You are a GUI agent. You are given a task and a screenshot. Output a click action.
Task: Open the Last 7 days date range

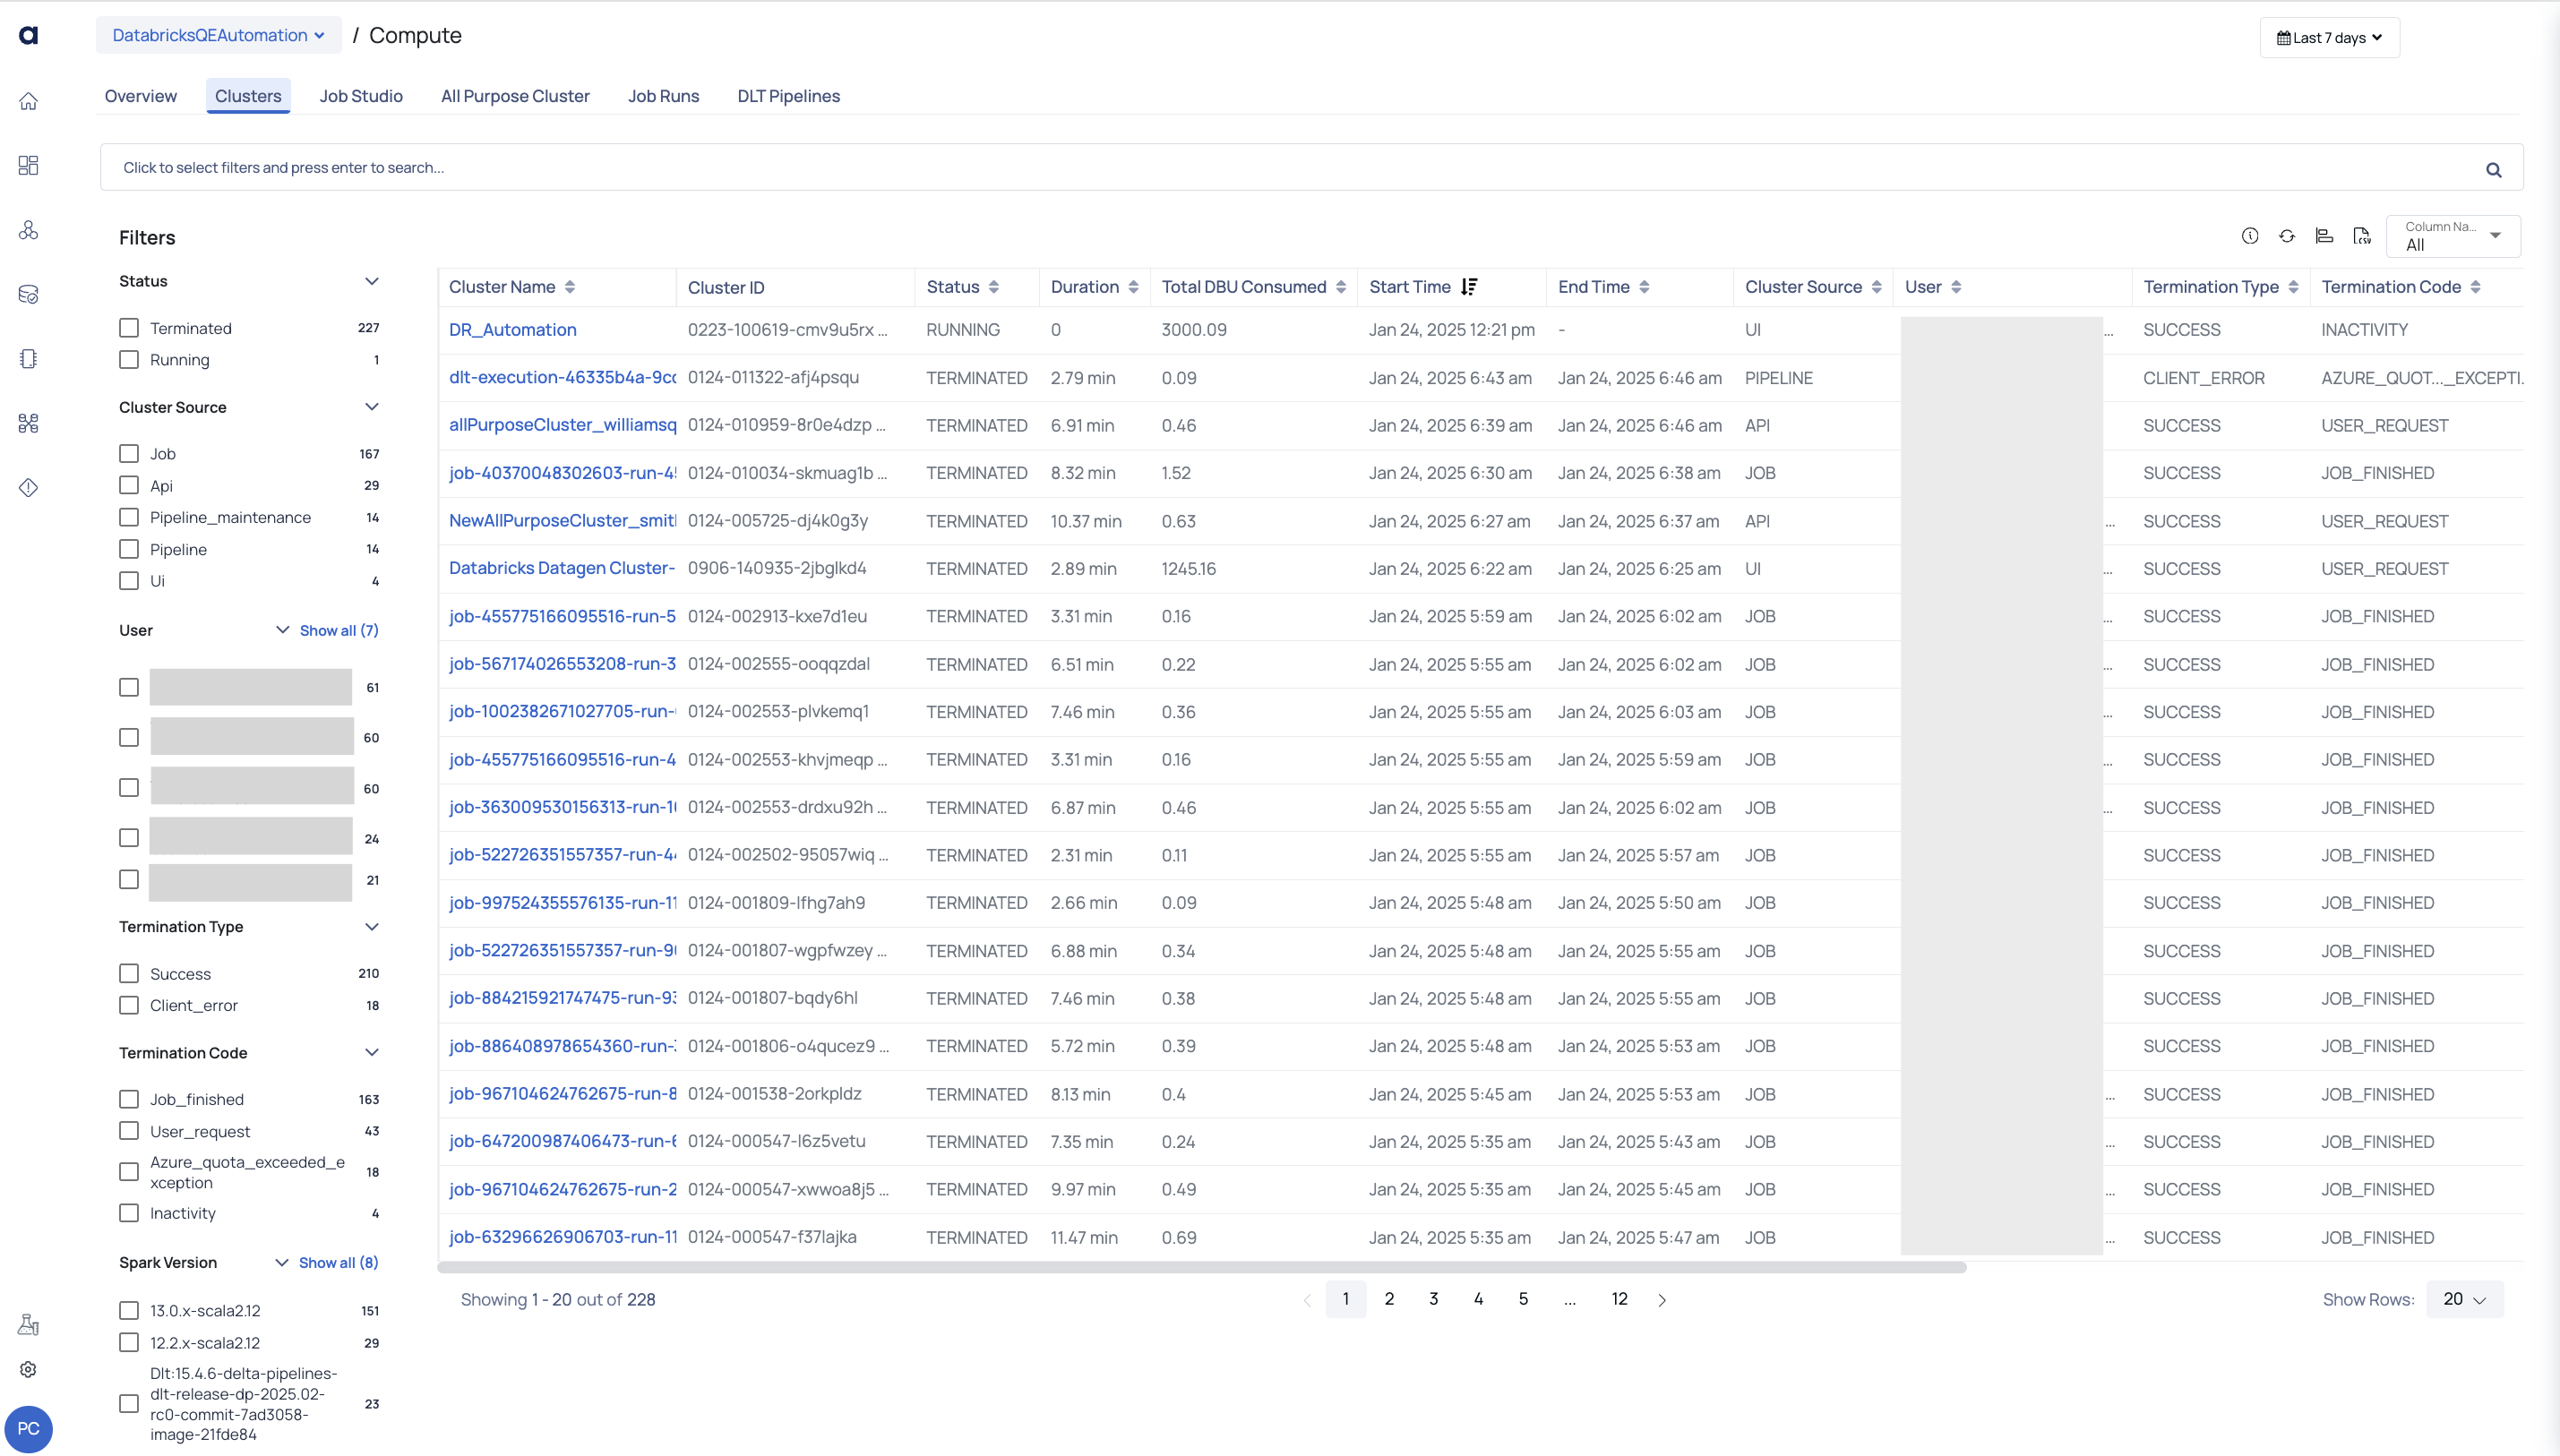point(2329,38)
